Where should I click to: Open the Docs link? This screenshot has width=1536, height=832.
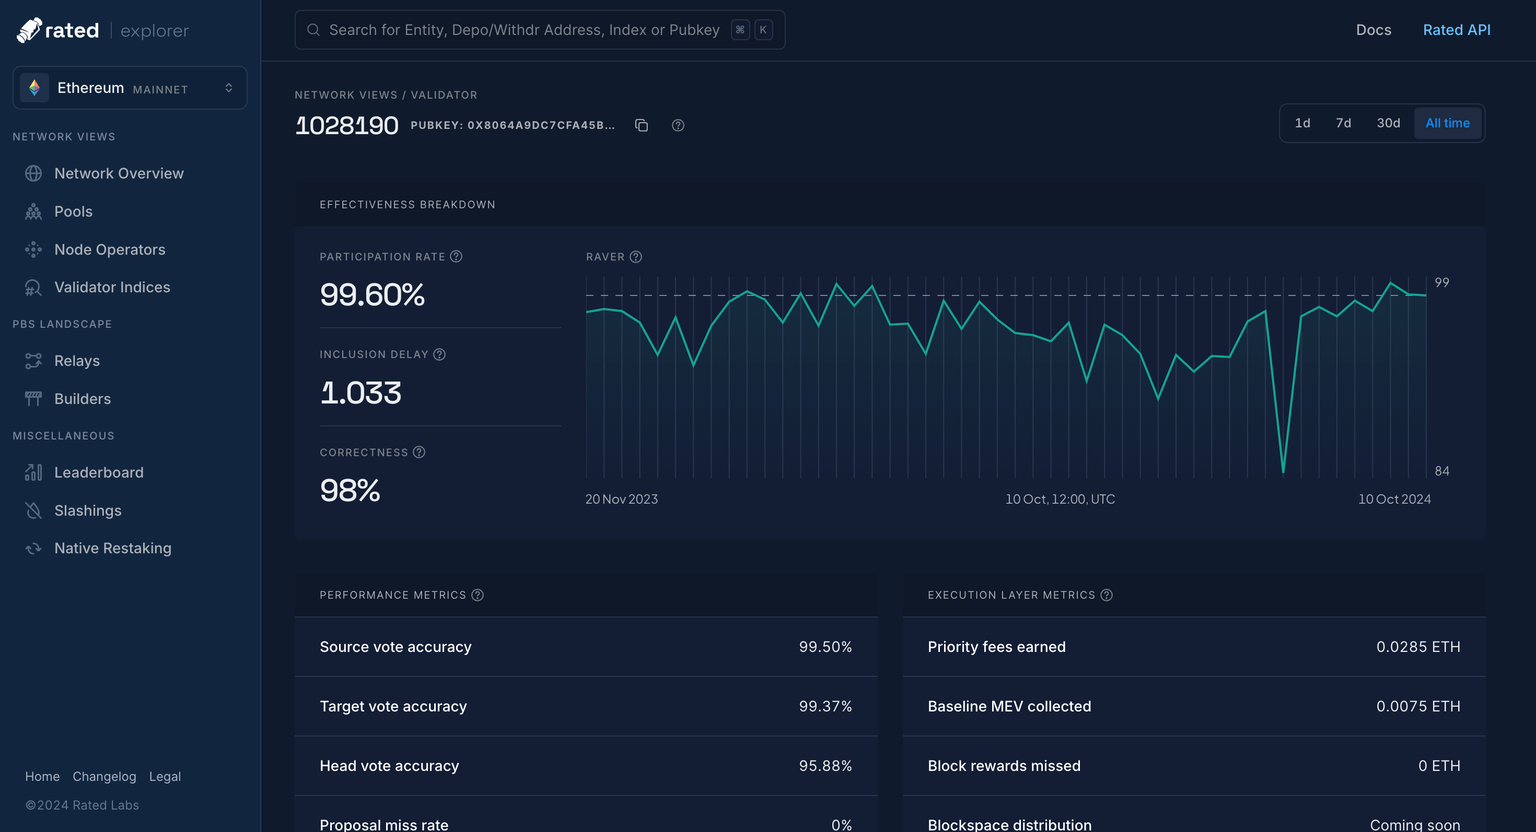point(1373,30)
